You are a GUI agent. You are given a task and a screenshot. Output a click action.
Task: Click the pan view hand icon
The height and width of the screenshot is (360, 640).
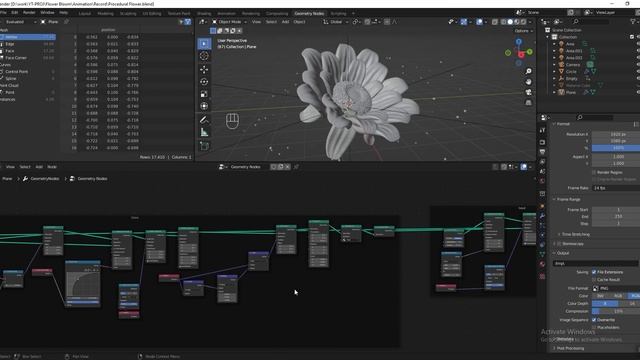529,82
